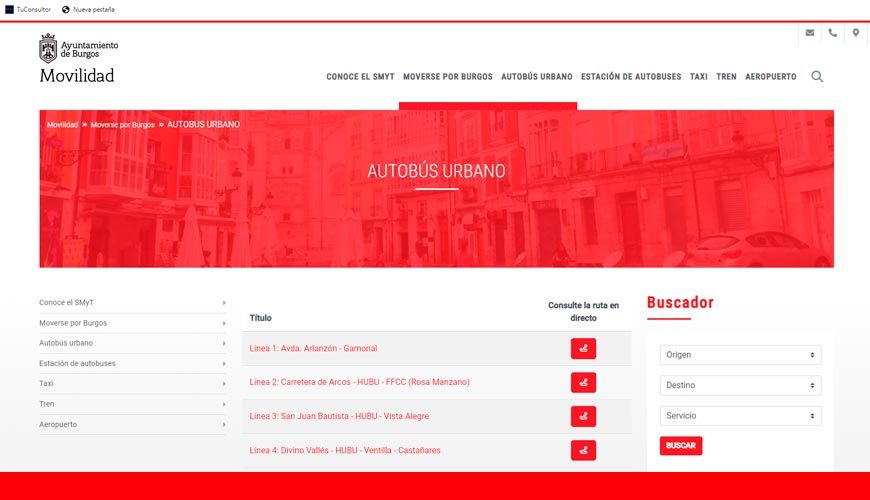Click the phone contact icon
The image size is (870, 500).
pyautogui.click(x=832, y=33)
